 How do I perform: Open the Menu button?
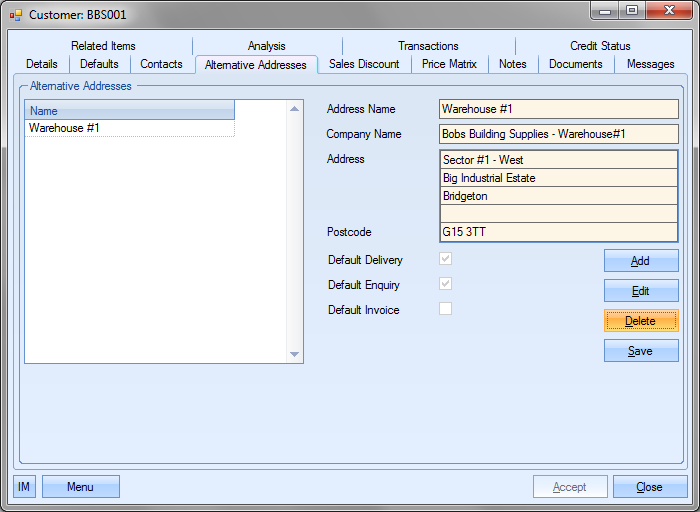coord(80,487)
